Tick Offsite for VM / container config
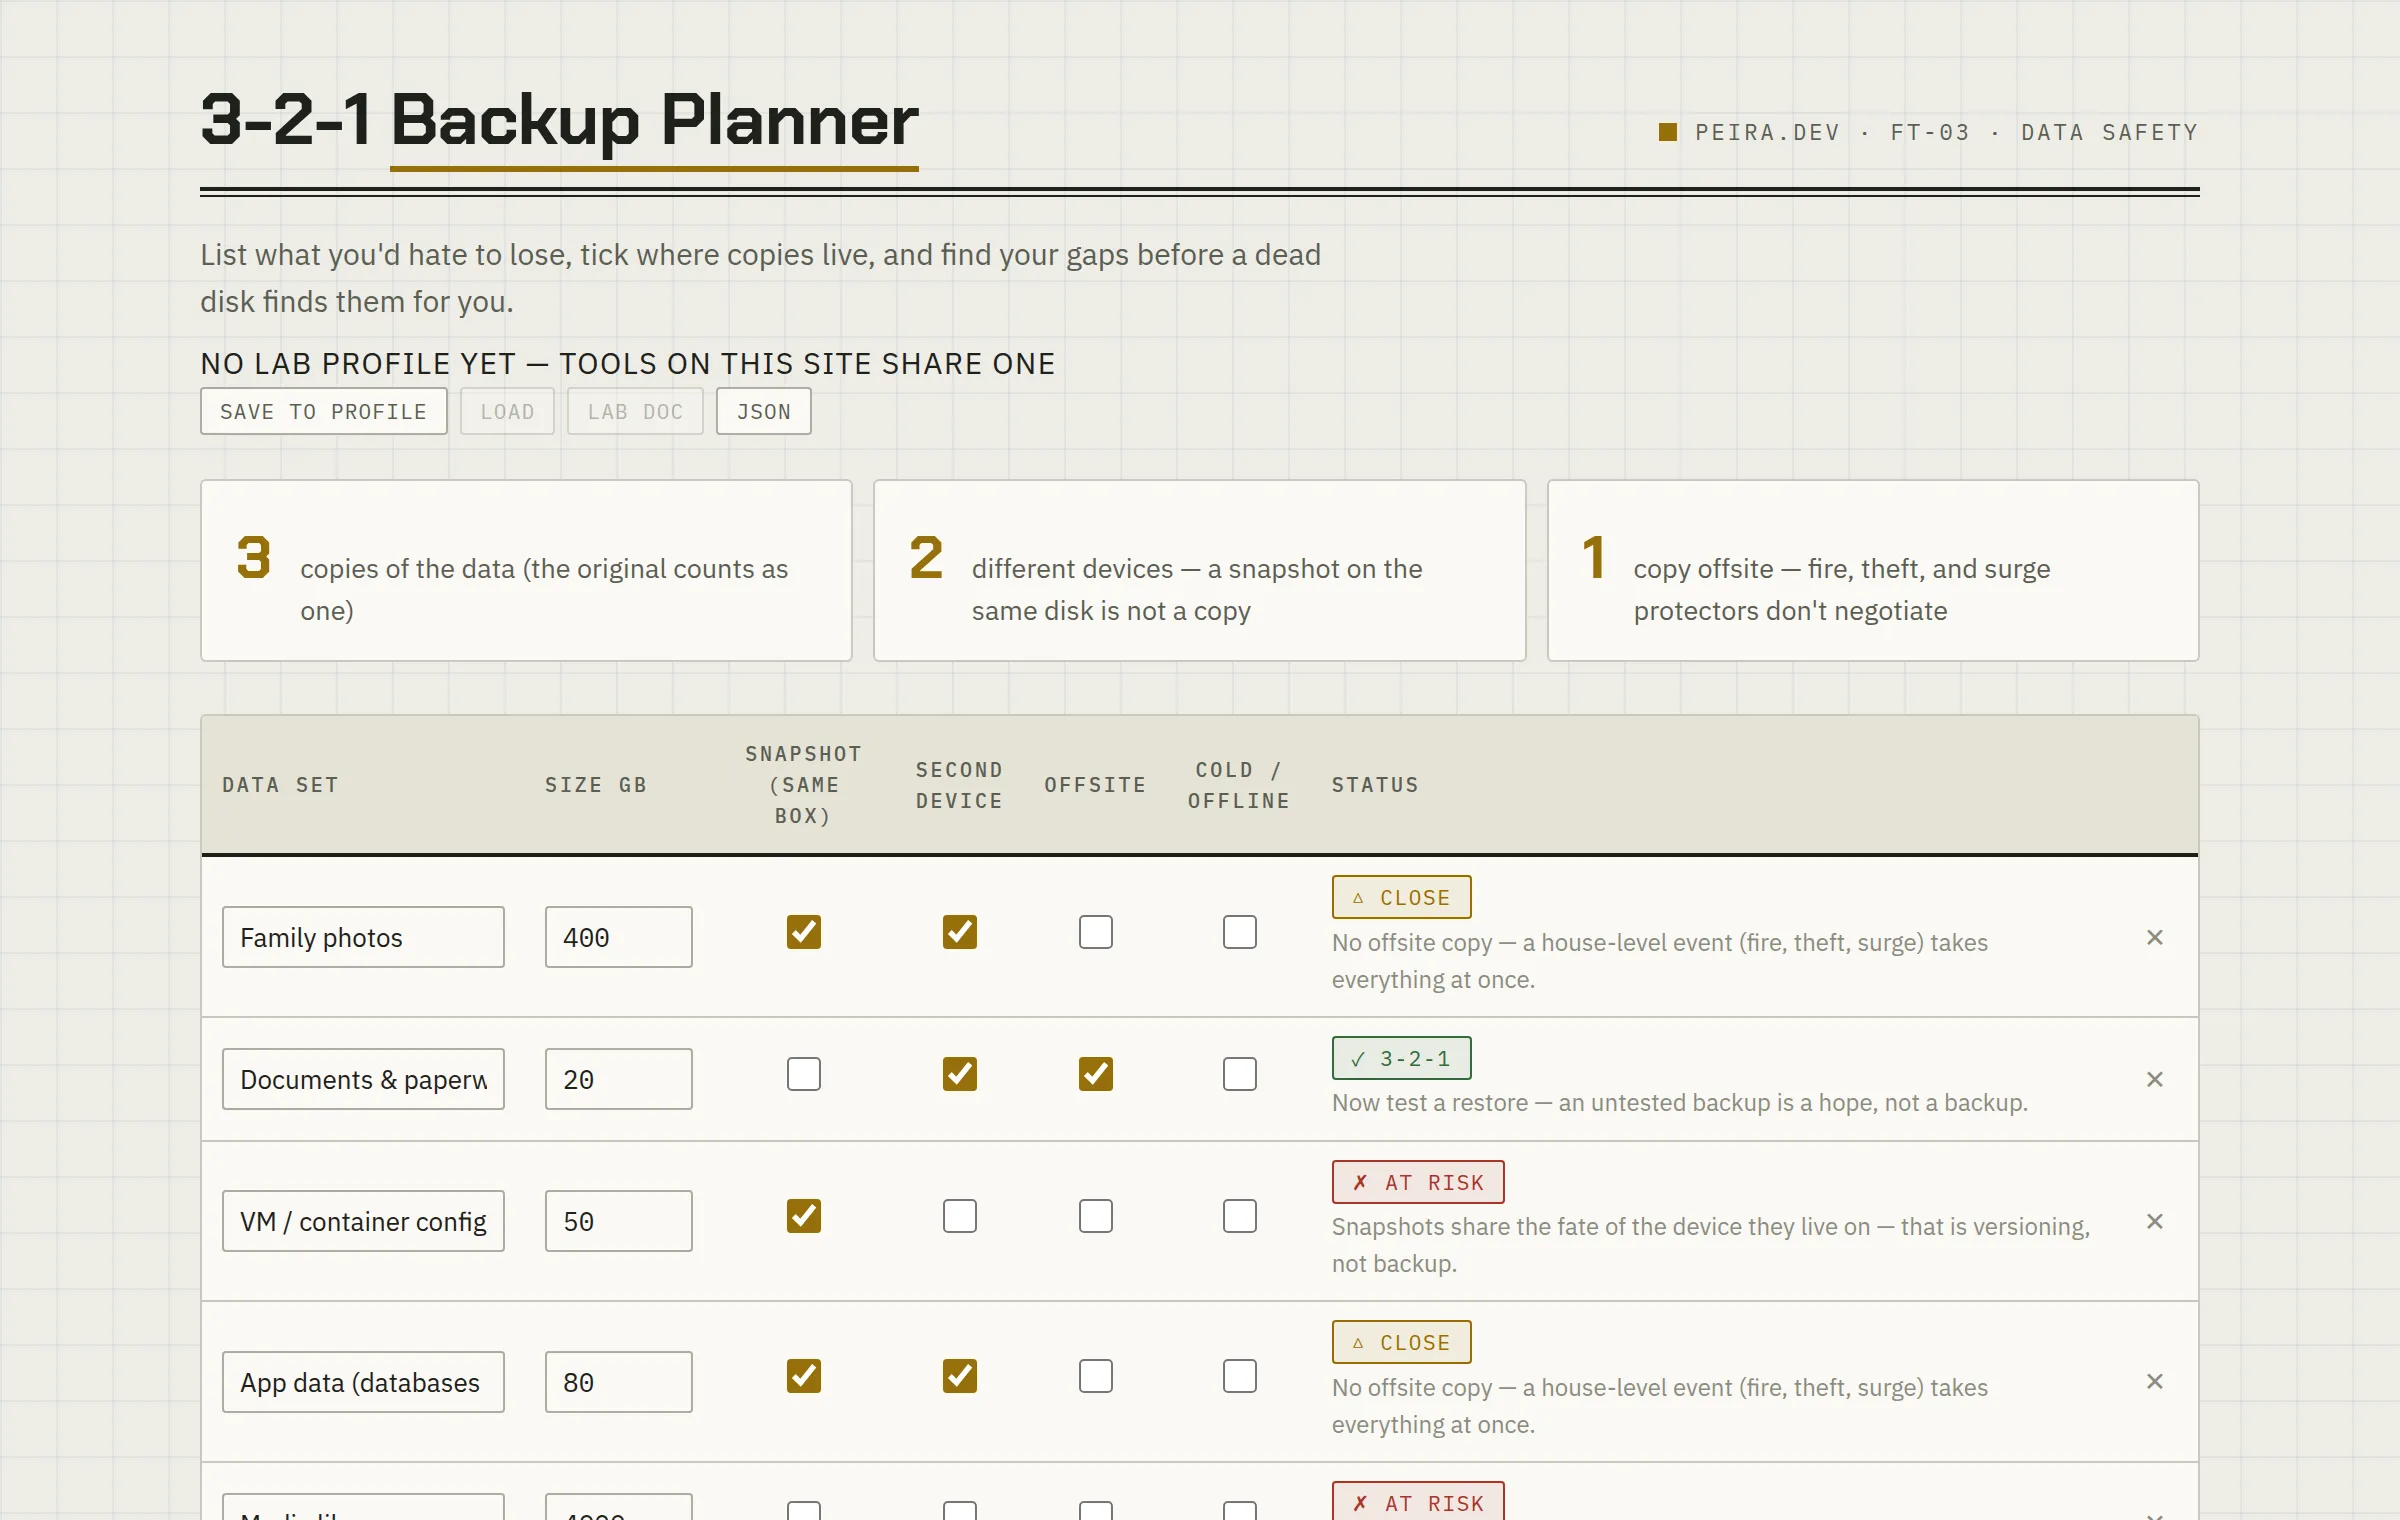The height and width of the screenshot is (1520, 2400). click(x=1095, y=1216)
